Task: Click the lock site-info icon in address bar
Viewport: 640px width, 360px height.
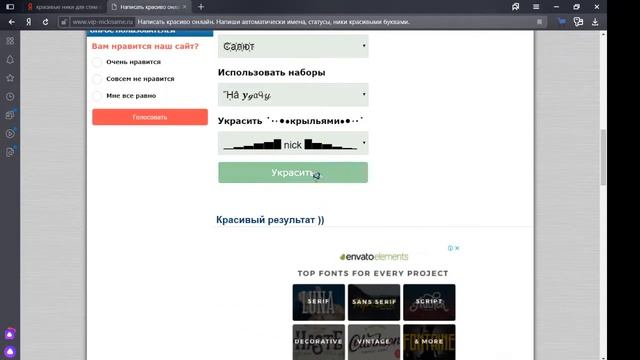Action: (63, 22)
